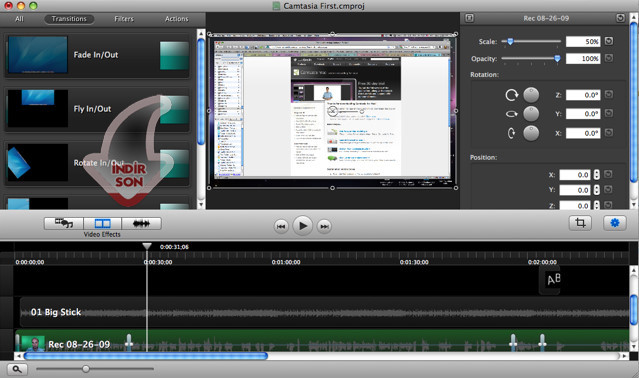
Task: Edit the Rotation Z degrees field
Action: [x=583, y=95]
